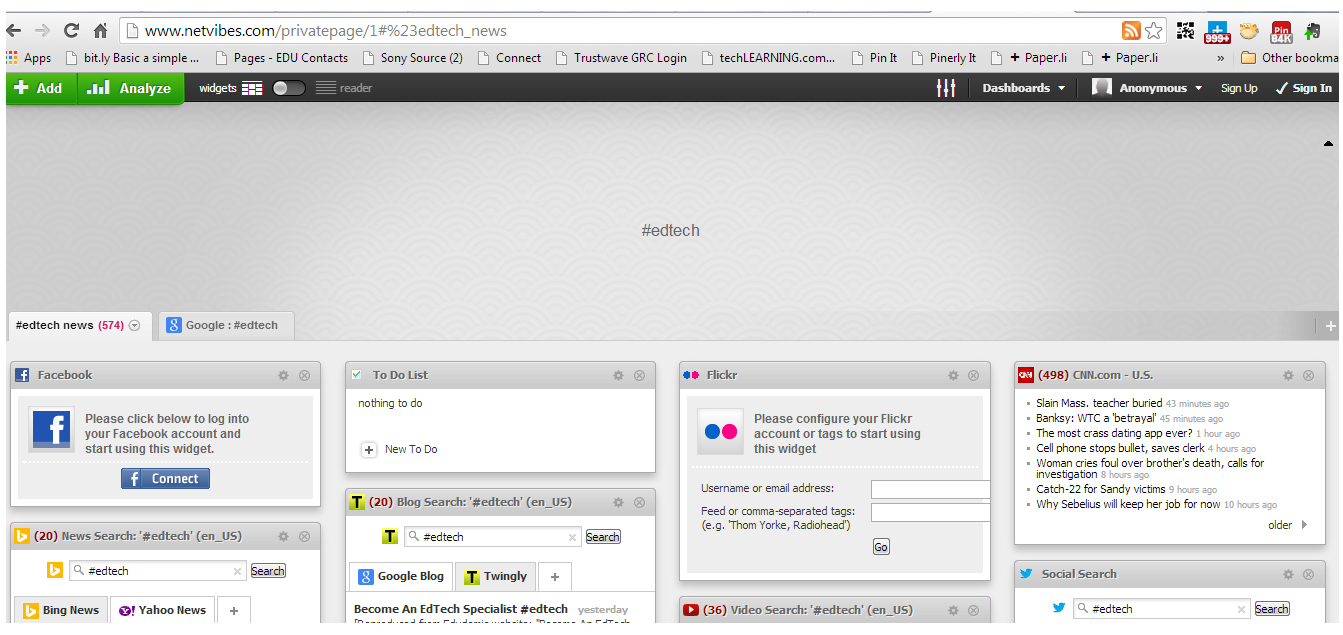Open the Dashboards dropdown menu
This screenshot has height=635, width=1343.
click(1023, 88)
